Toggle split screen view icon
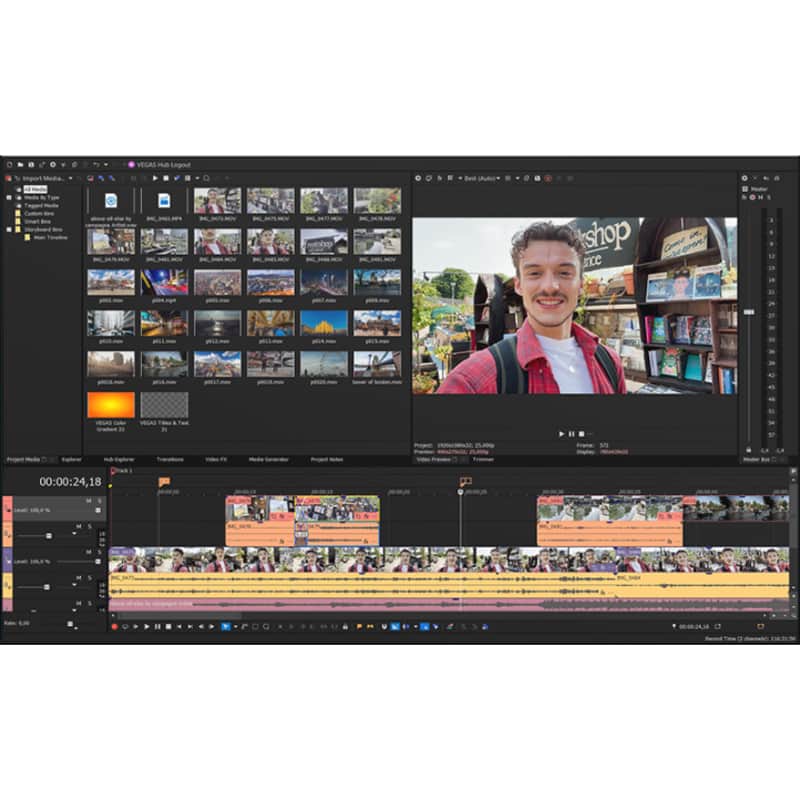The width and height of the screenshot is (800, 800). pyautogui.click(x=450, y=178)
